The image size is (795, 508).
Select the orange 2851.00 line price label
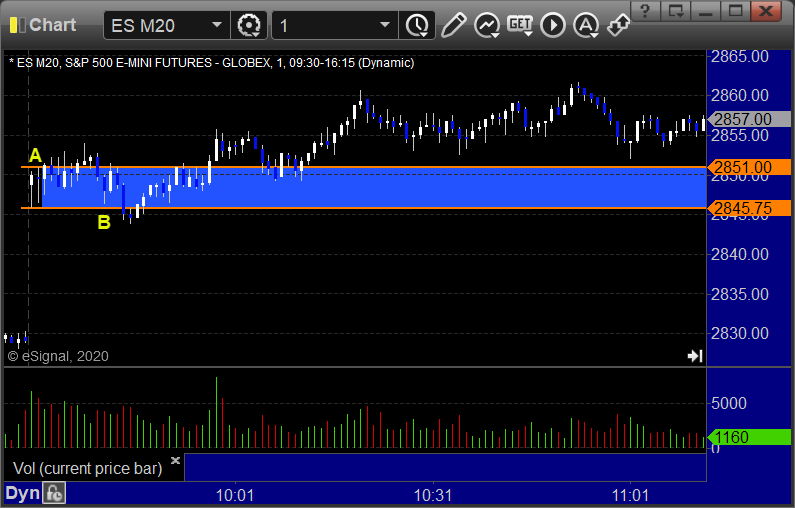(749, 167)
